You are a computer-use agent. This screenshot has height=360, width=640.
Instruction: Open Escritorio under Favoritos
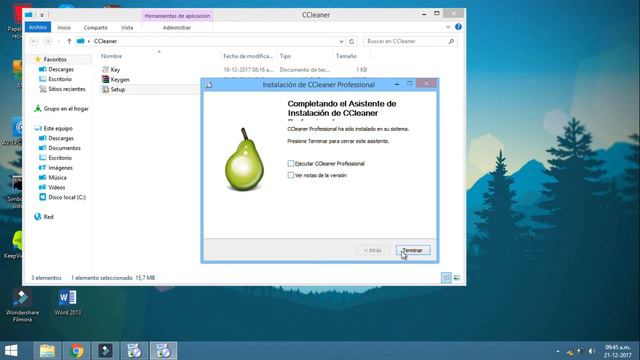[x=60, y=79]
